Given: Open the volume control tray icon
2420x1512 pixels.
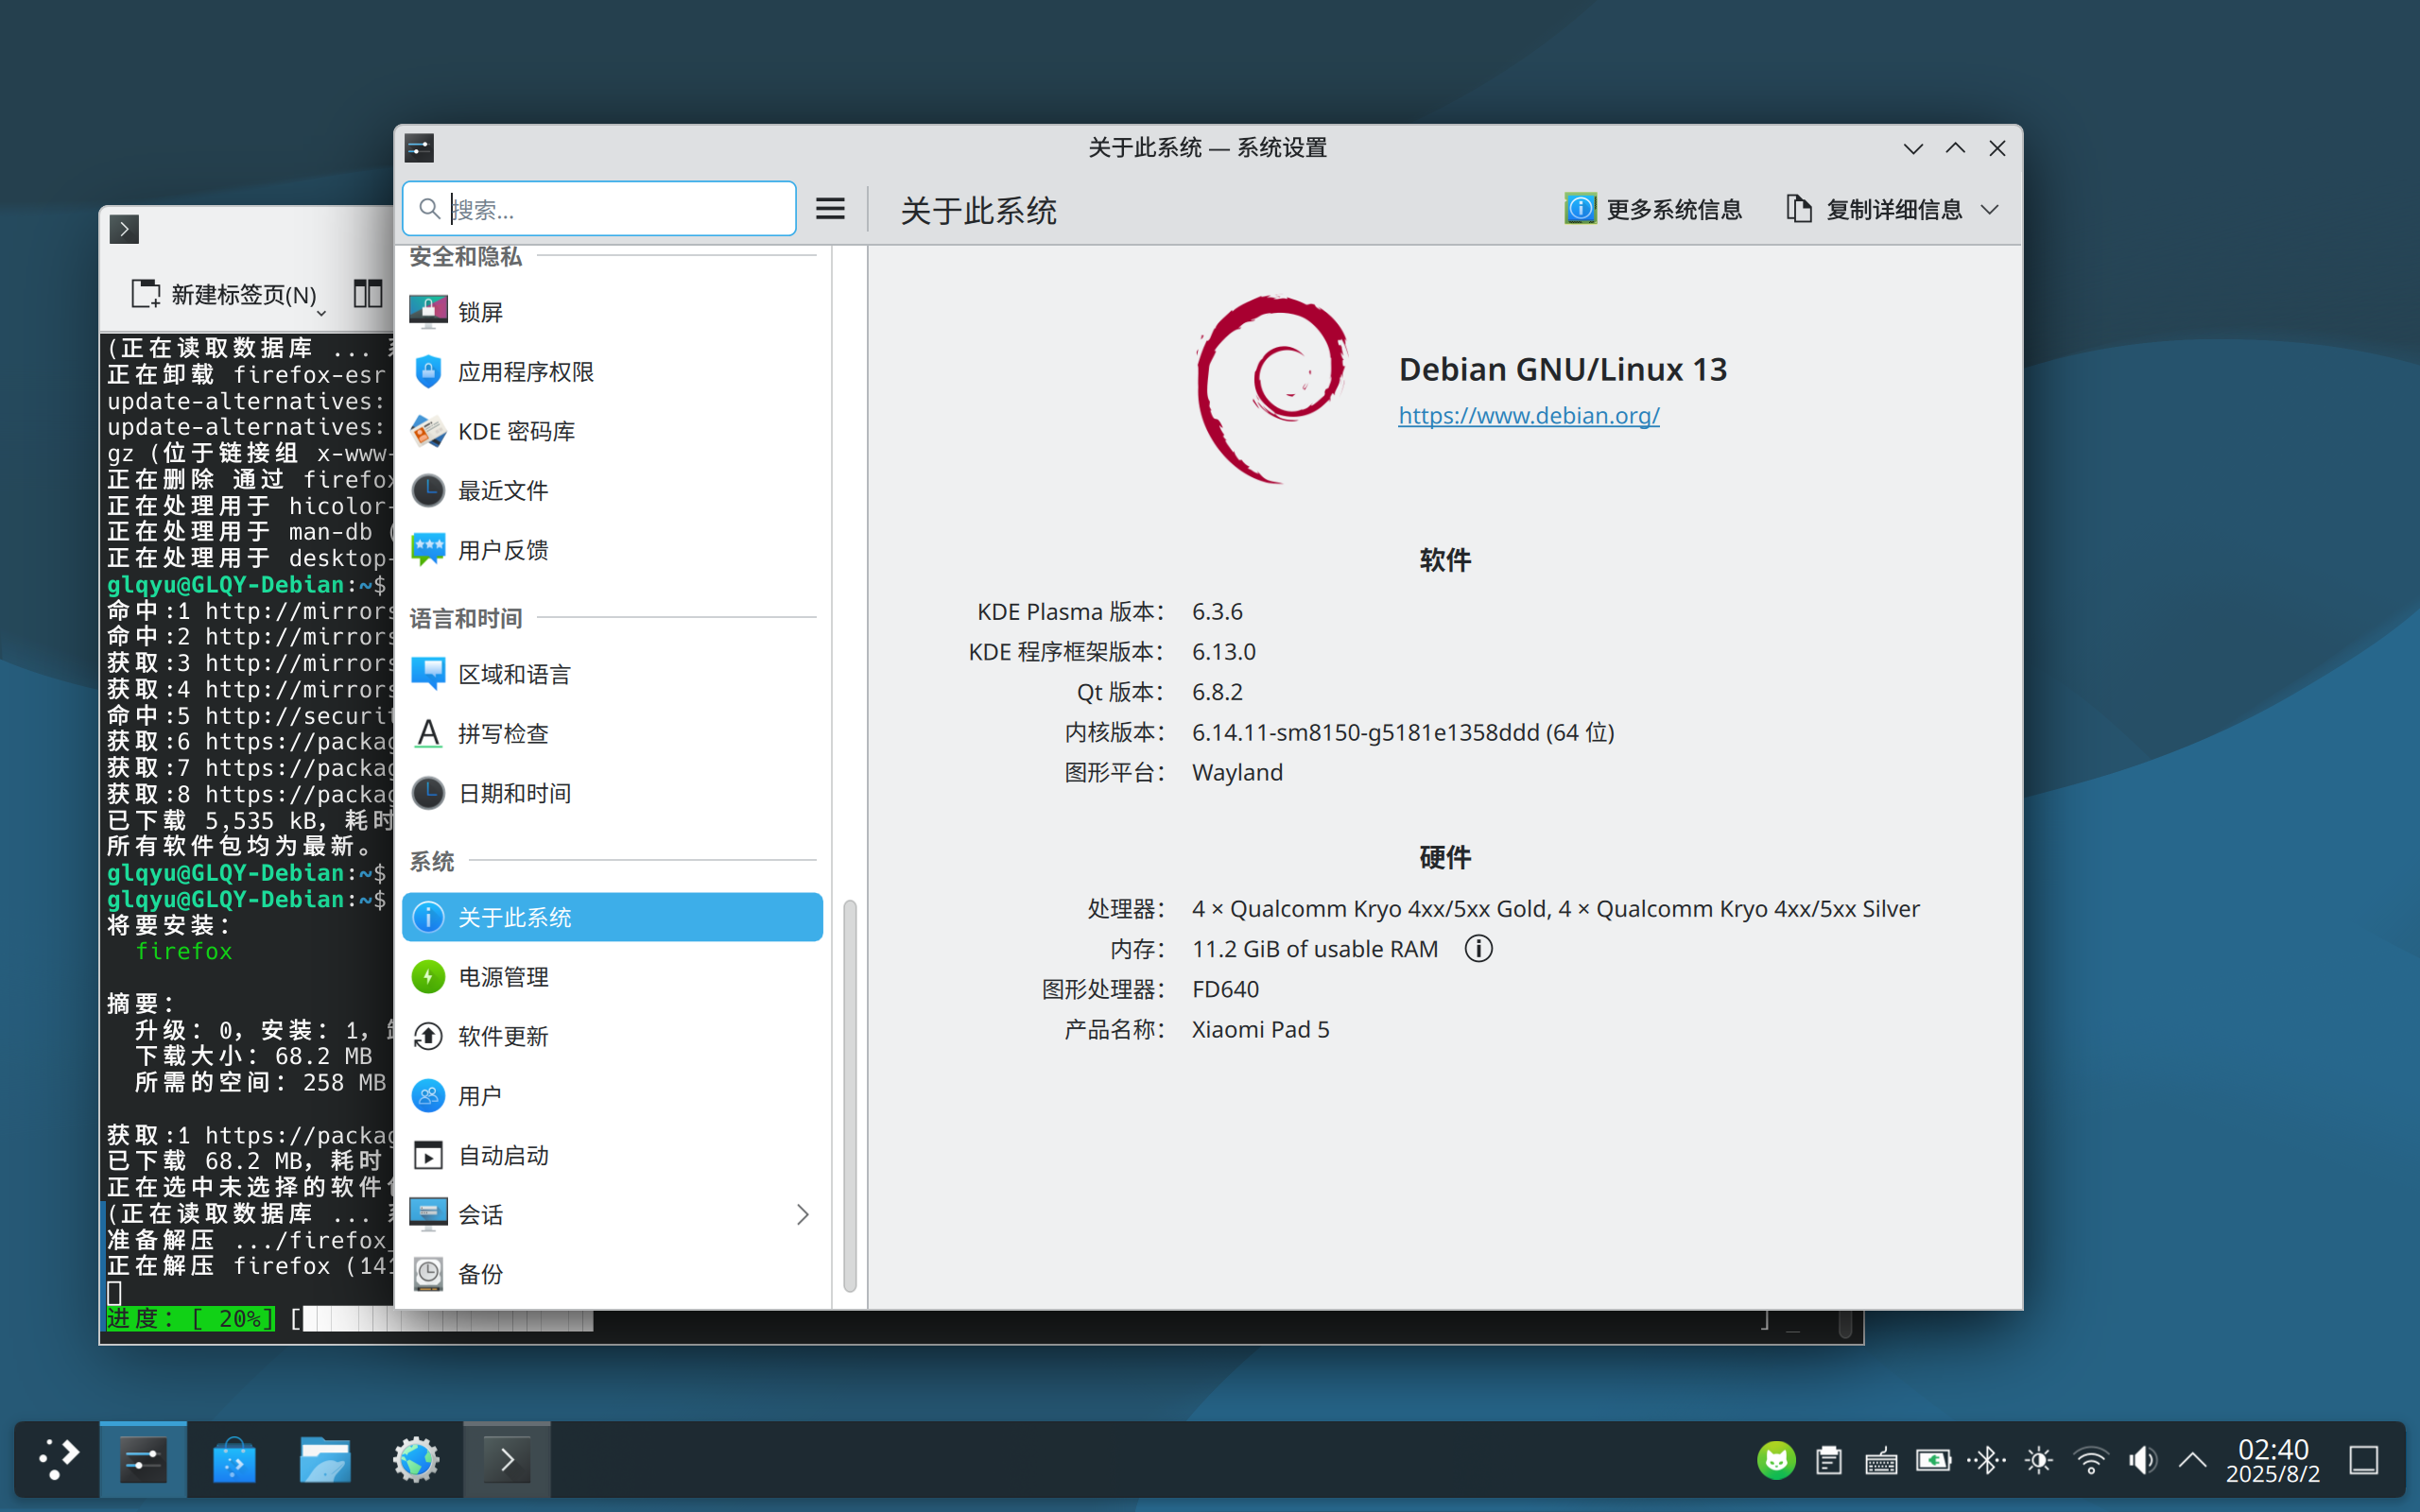Looking at the screenshot, I should click(2142, 1461).
